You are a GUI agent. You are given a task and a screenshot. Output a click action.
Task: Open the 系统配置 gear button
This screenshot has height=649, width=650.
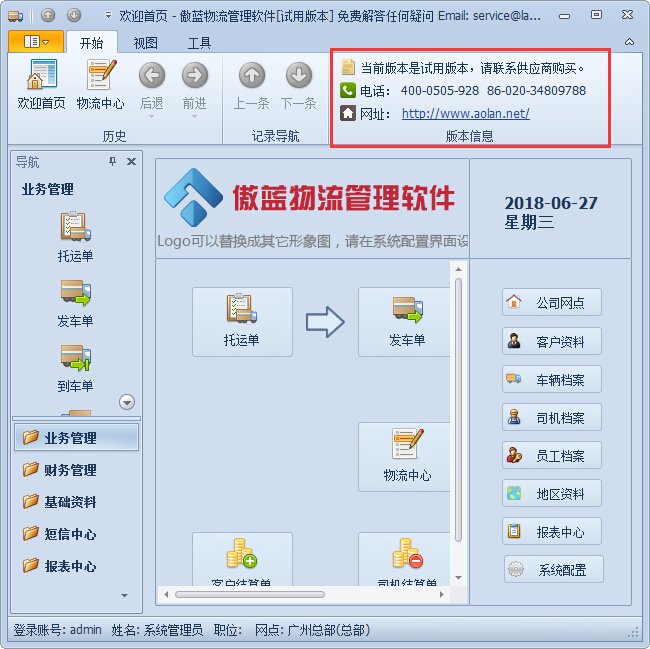tap(553, 569)
